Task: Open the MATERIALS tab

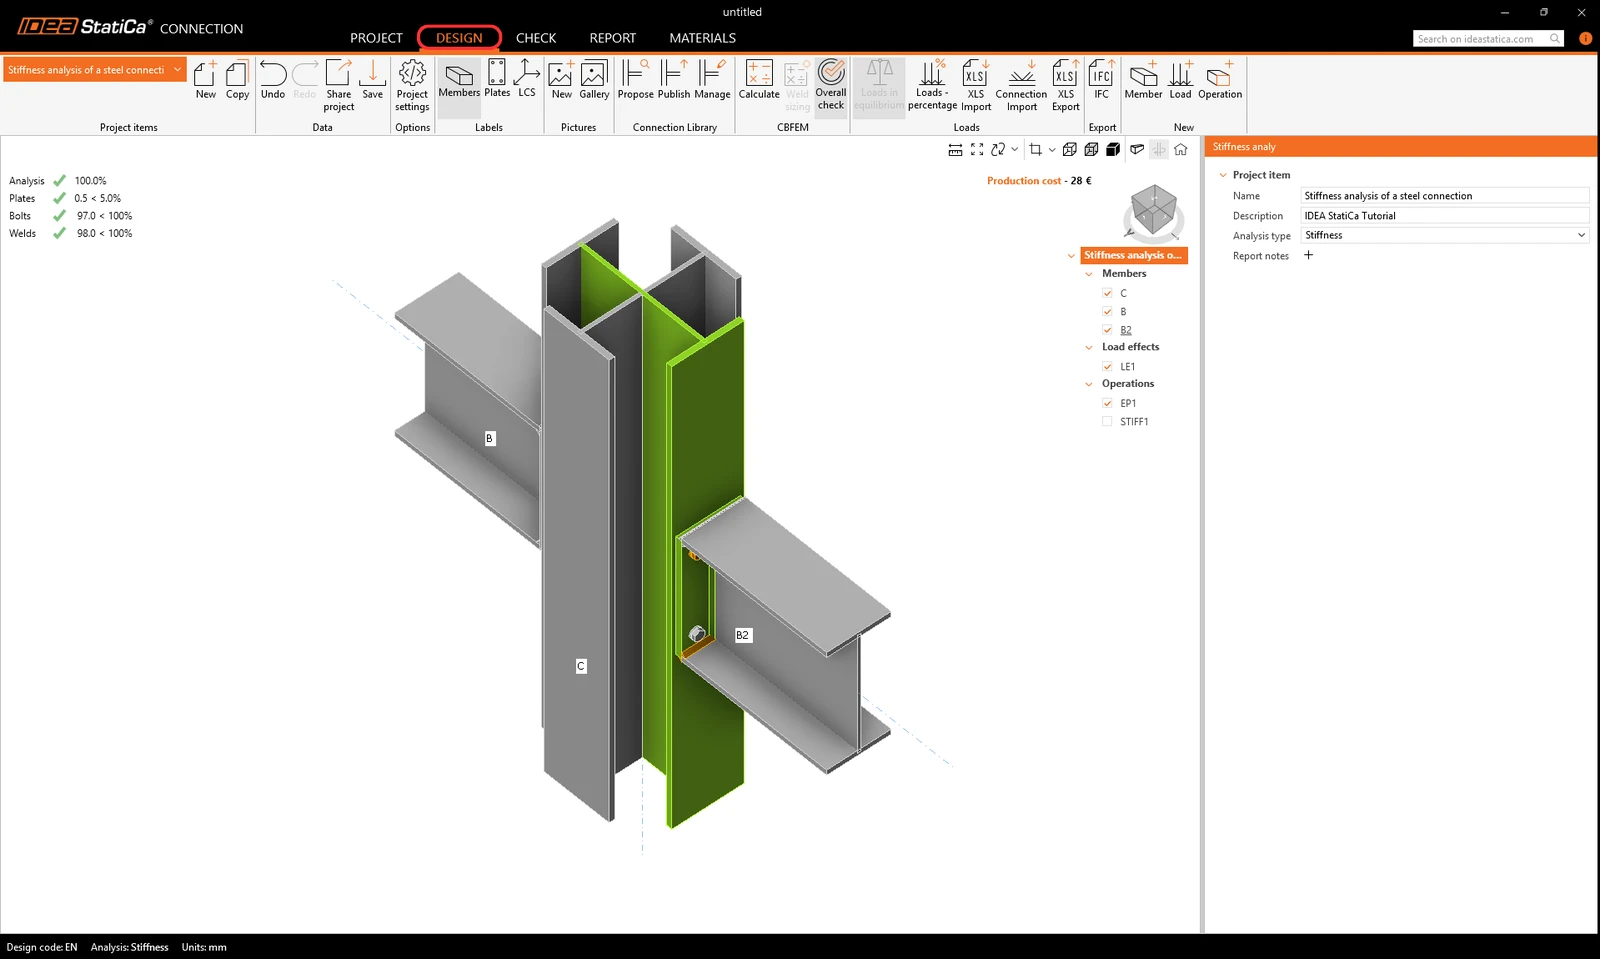Action: coord(703,38)
